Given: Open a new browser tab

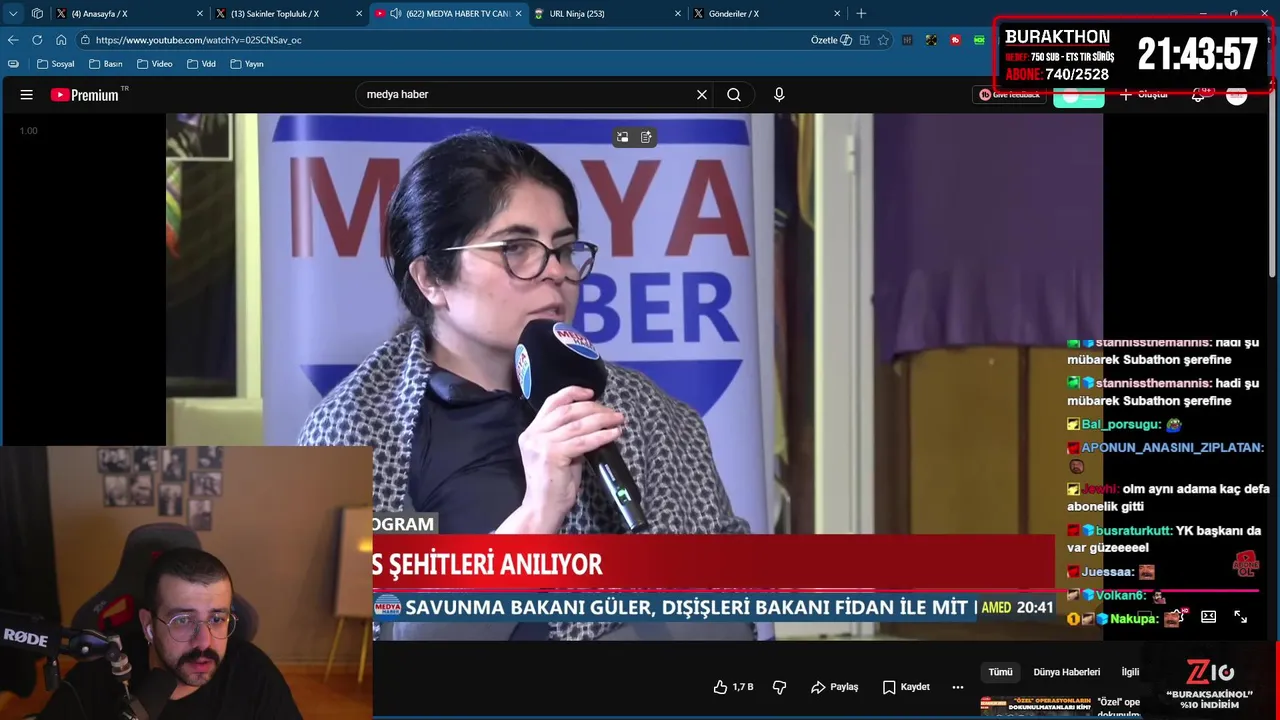Looking at the screenshot, I should [x=861, y=14].
